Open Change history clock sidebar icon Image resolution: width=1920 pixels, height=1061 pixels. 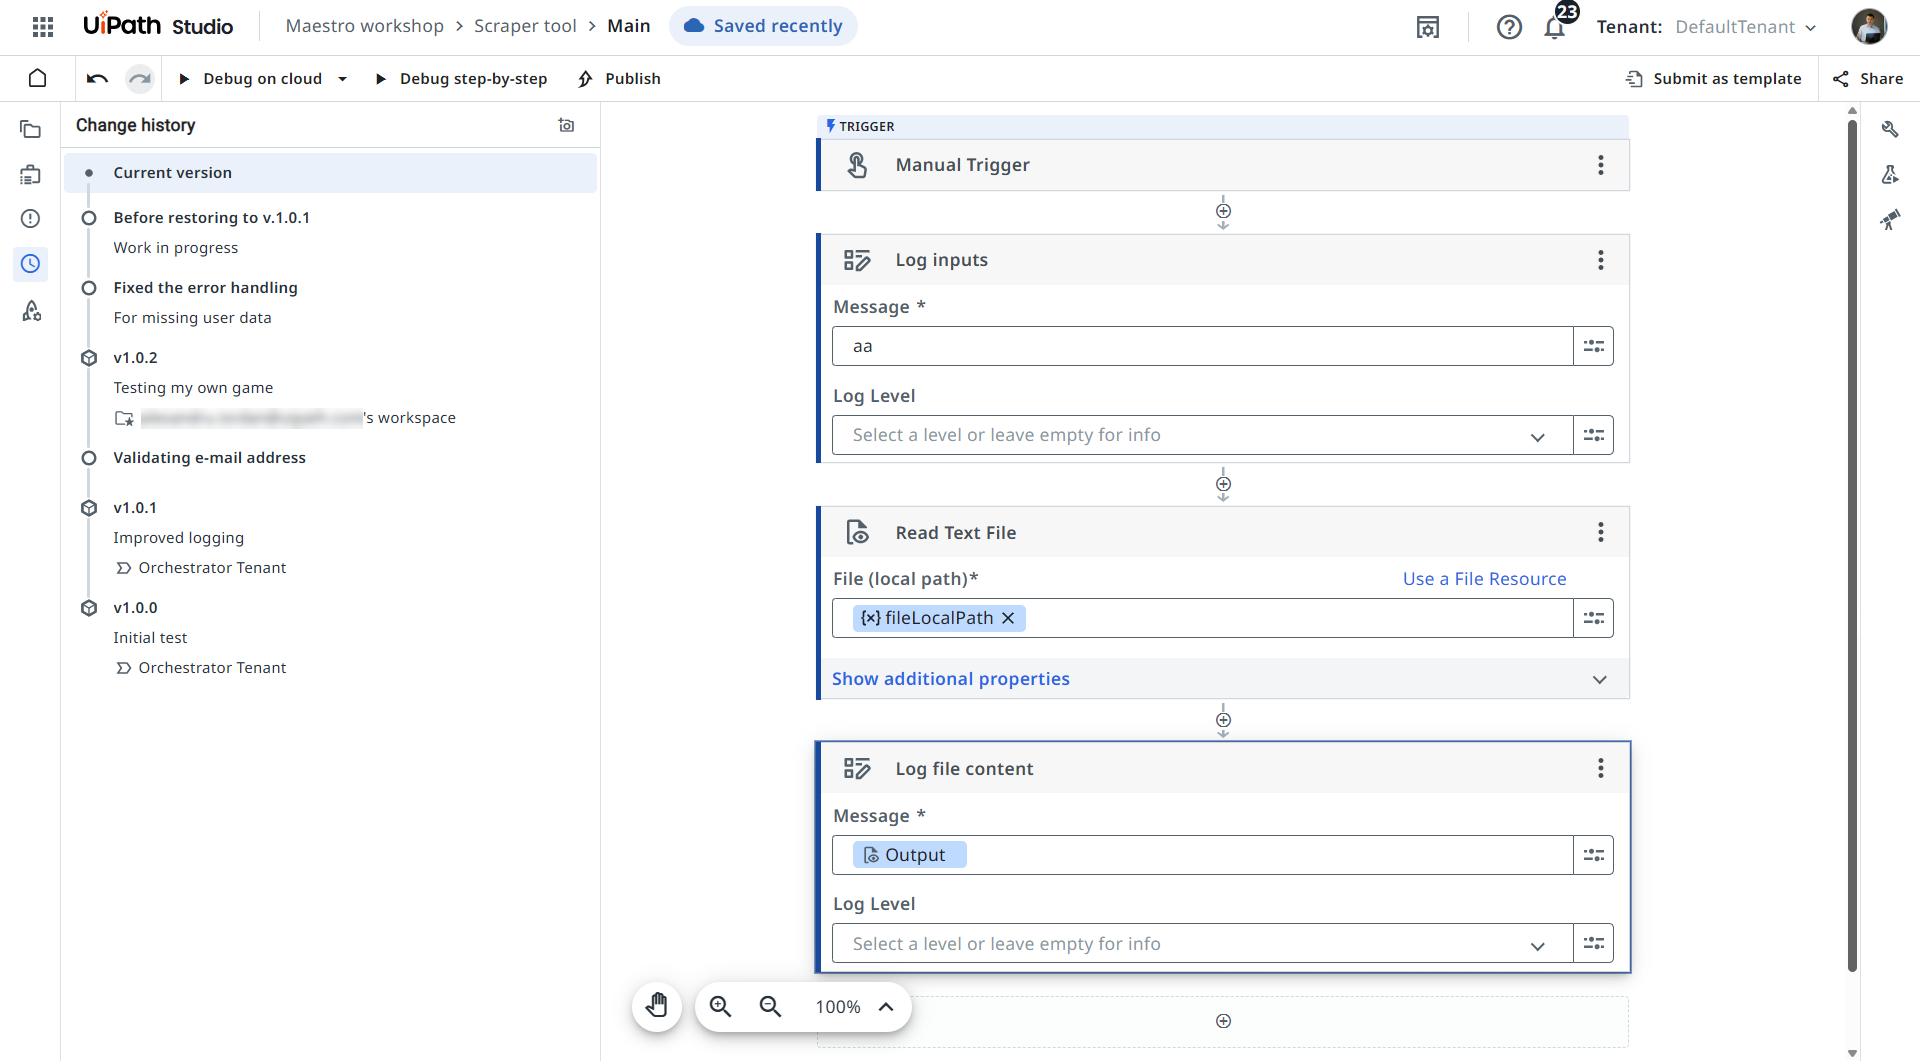tap(31, 264)
